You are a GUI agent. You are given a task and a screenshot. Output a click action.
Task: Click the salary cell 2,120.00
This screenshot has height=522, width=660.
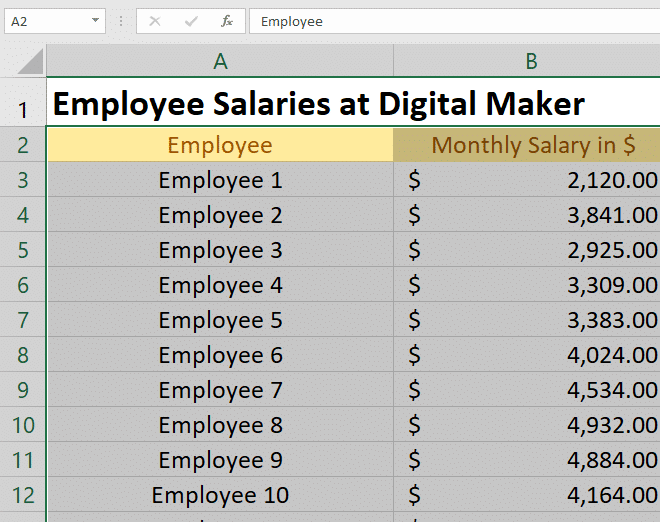(527, 180)
